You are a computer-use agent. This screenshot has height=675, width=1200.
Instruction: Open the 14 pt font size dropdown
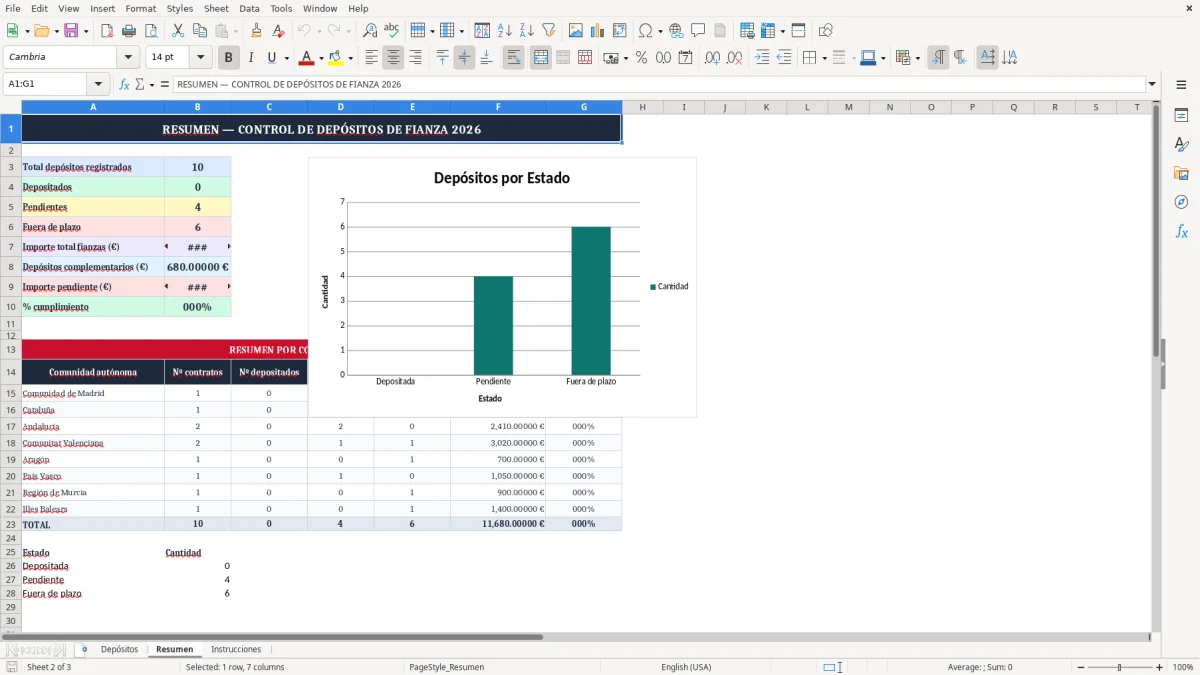point(200,58)
